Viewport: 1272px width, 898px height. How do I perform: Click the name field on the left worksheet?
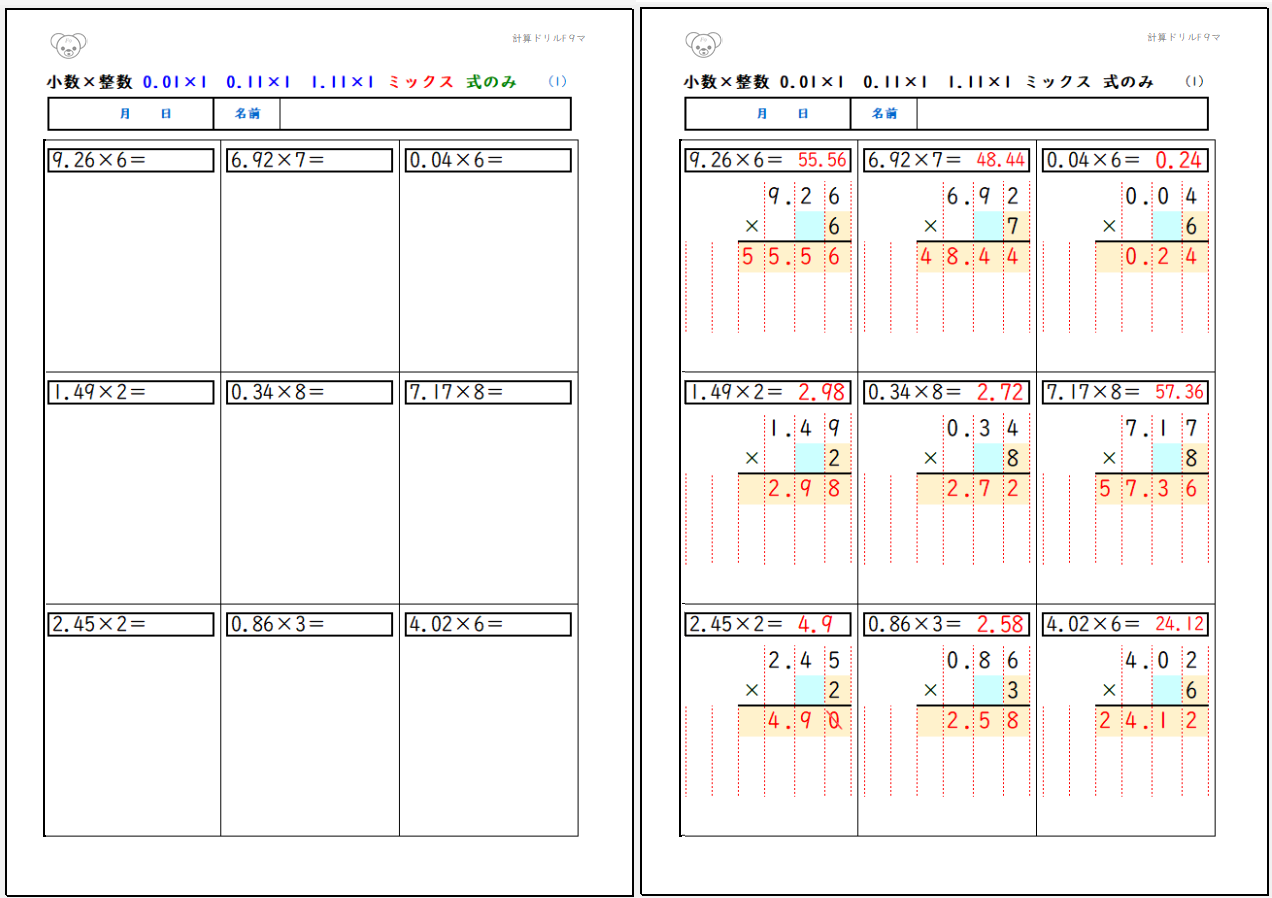424,114
